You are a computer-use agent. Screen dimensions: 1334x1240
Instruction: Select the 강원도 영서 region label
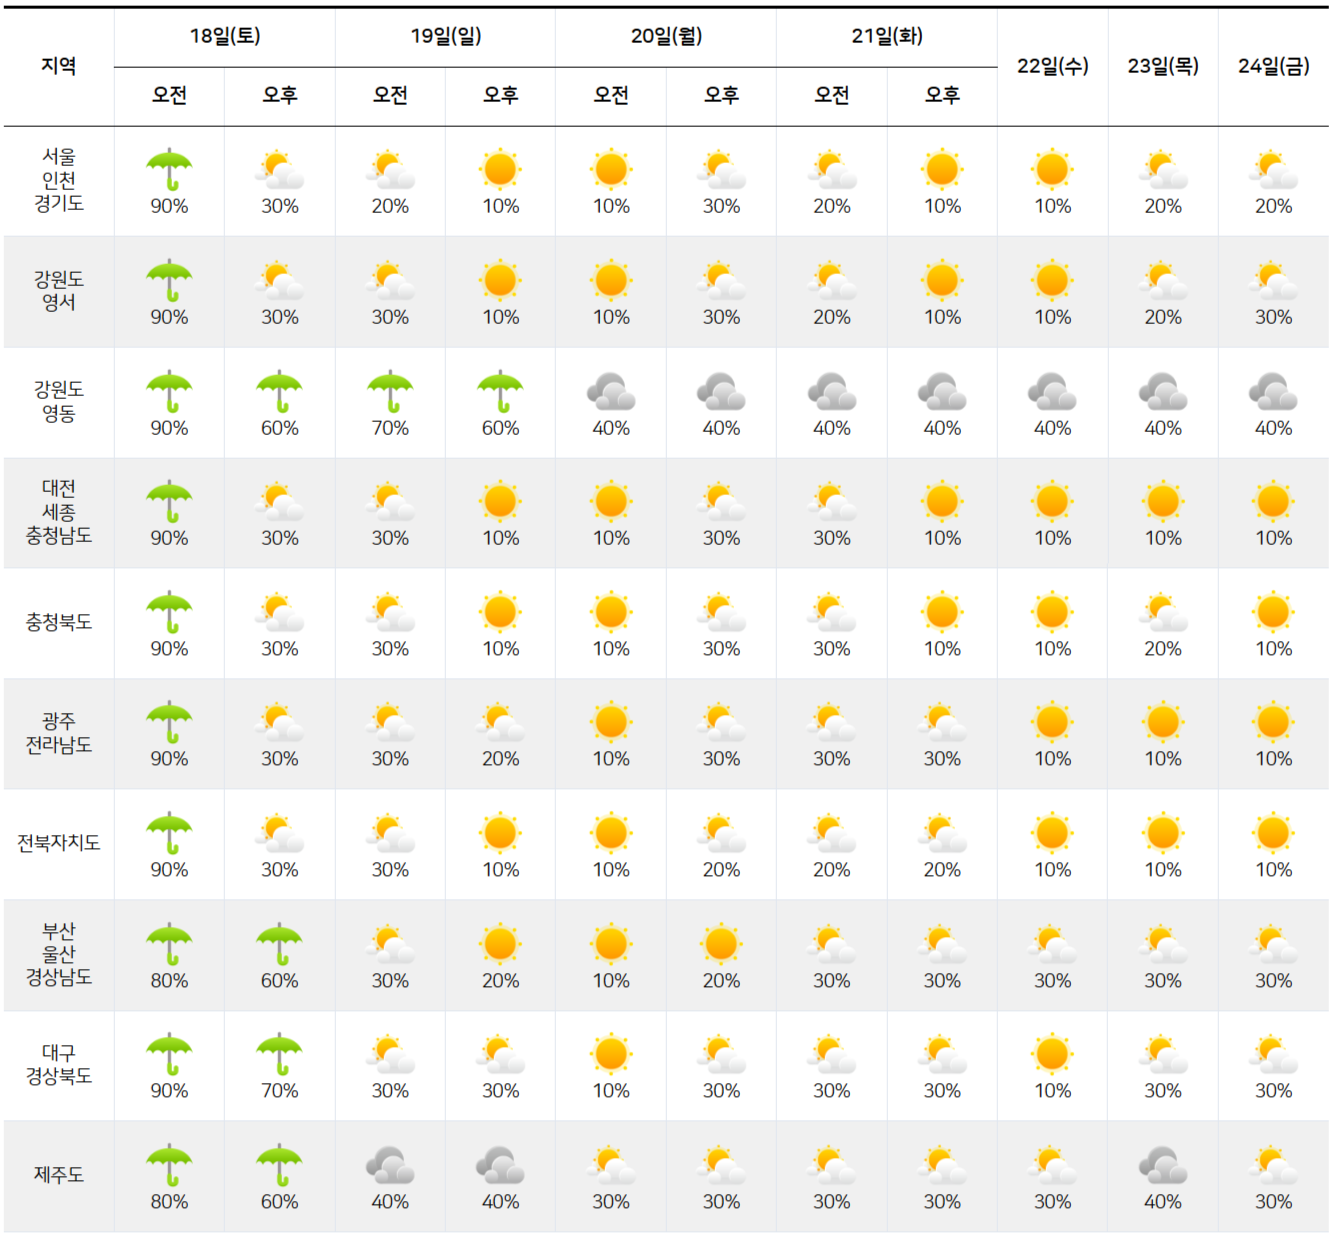(59, 291)
